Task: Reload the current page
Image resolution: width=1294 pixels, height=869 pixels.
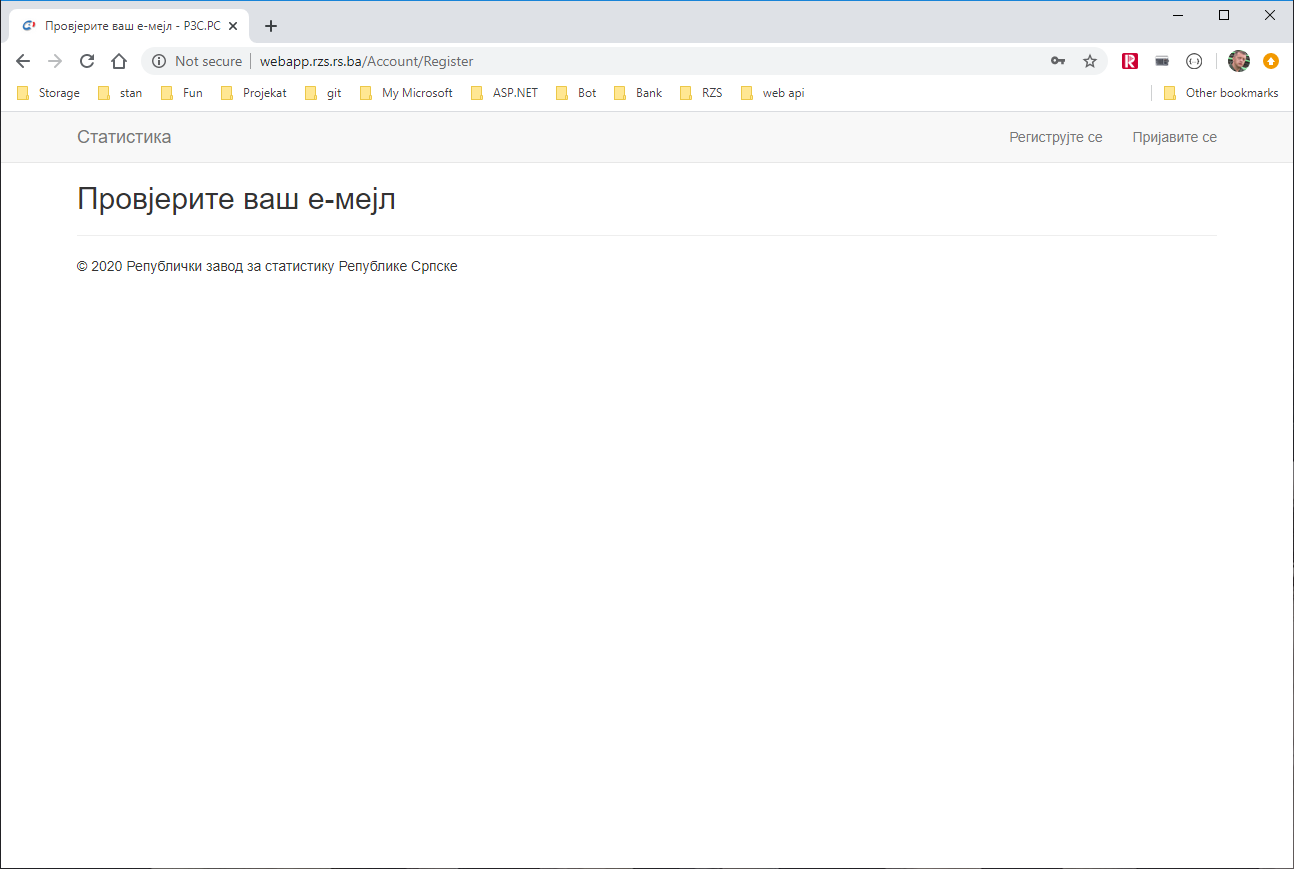Action: (87, 61)
